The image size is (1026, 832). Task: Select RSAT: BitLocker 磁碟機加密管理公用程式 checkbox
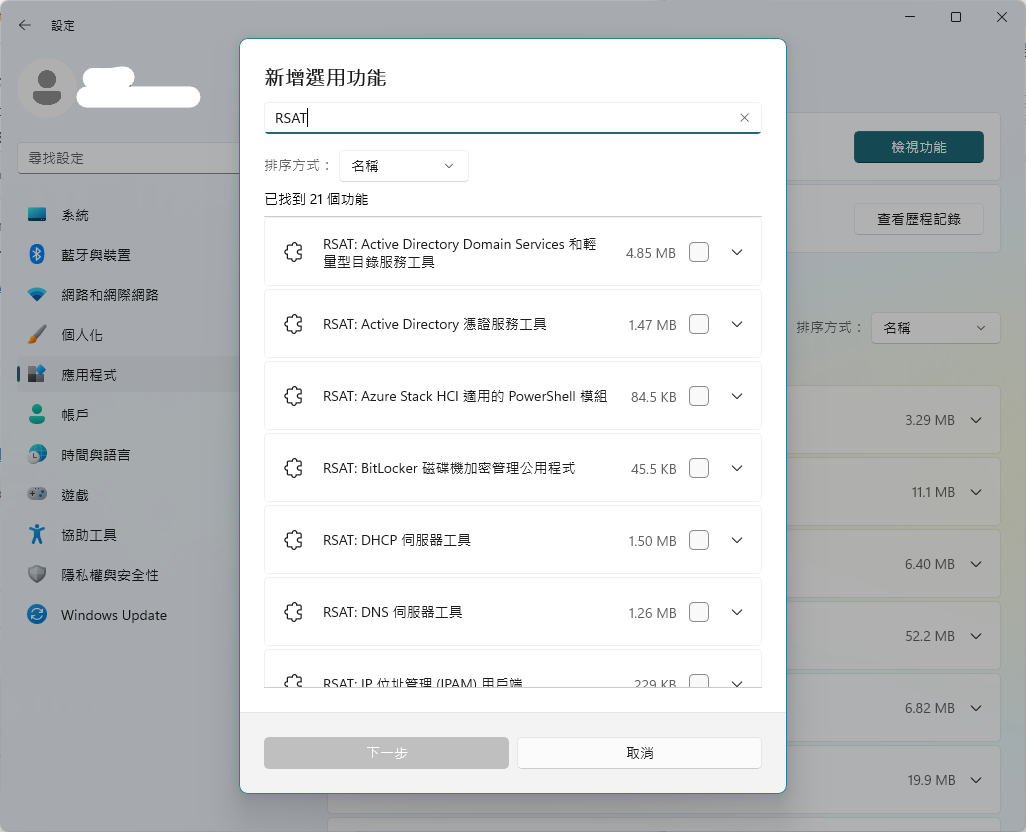click(699, 468)
